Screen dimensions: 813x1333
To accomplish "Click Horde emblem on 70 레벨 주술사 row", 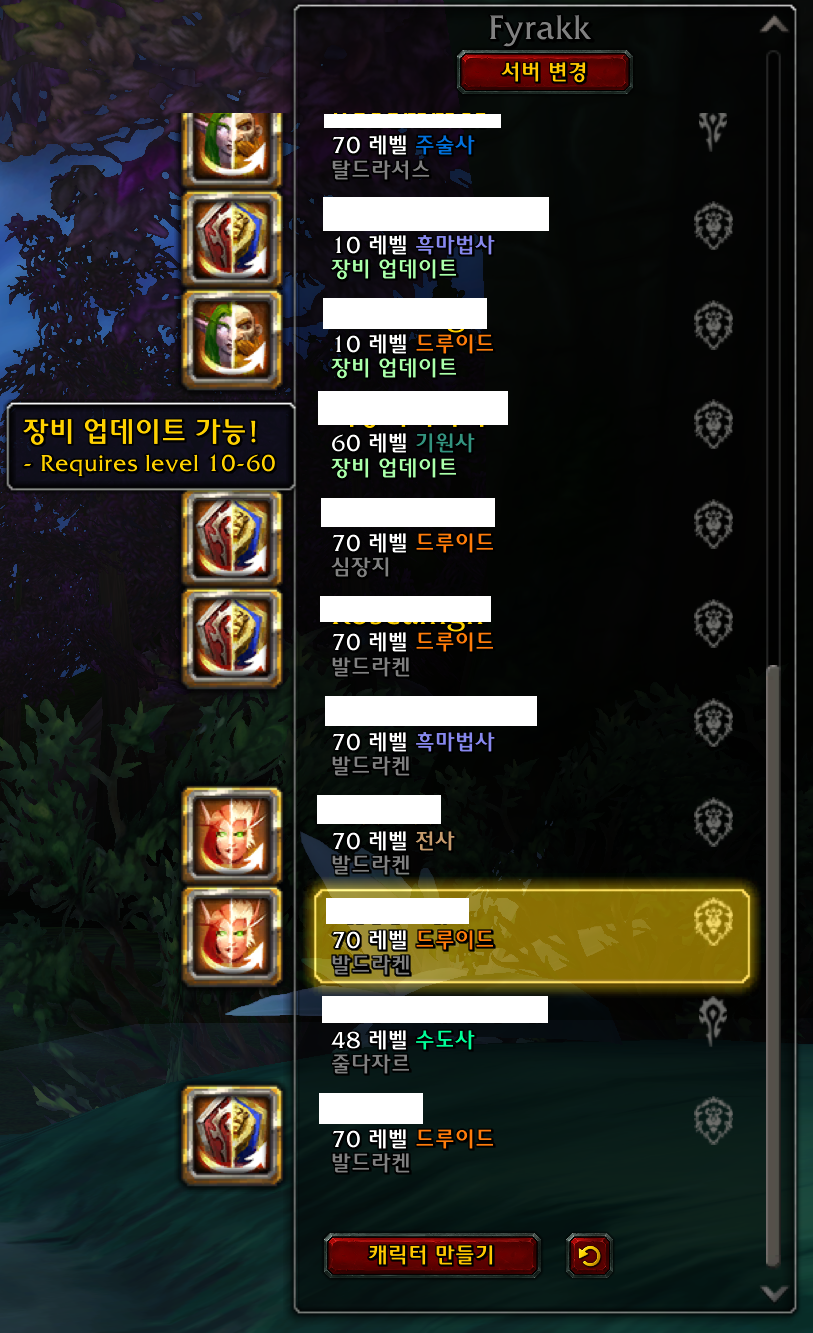I will [x=713, y=130].
